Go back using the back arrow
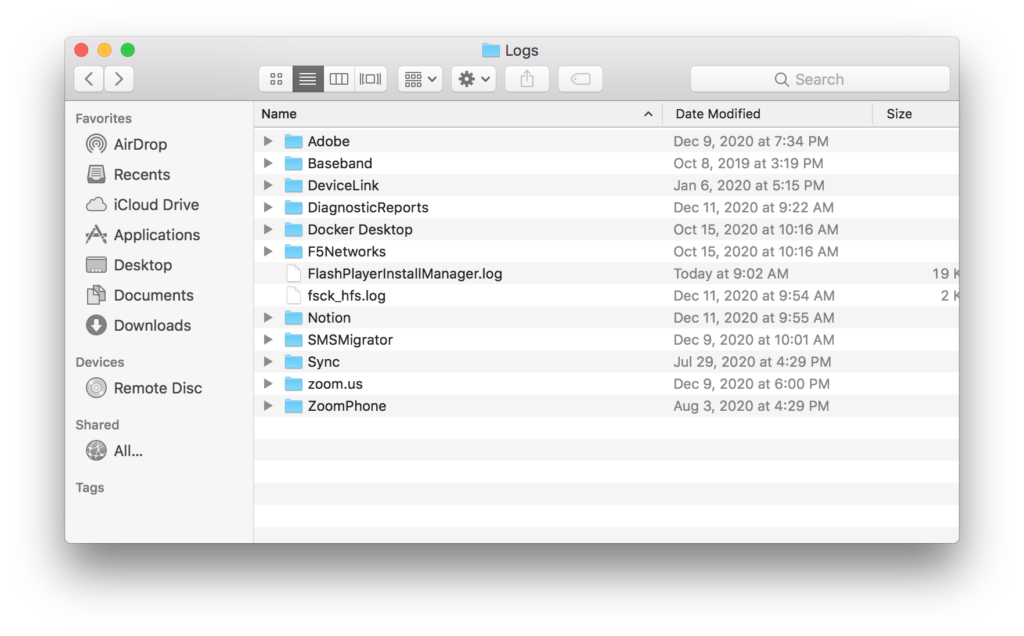Viewport: 1024px width, 636px height. coord(89,79)
